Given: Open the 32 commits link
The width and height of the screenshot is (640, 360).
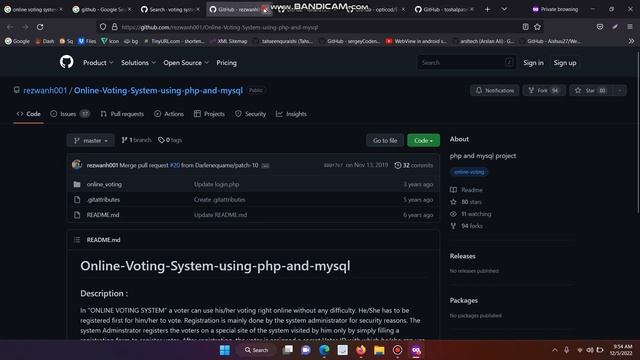Looking at the screenshot, I should 413,165.
